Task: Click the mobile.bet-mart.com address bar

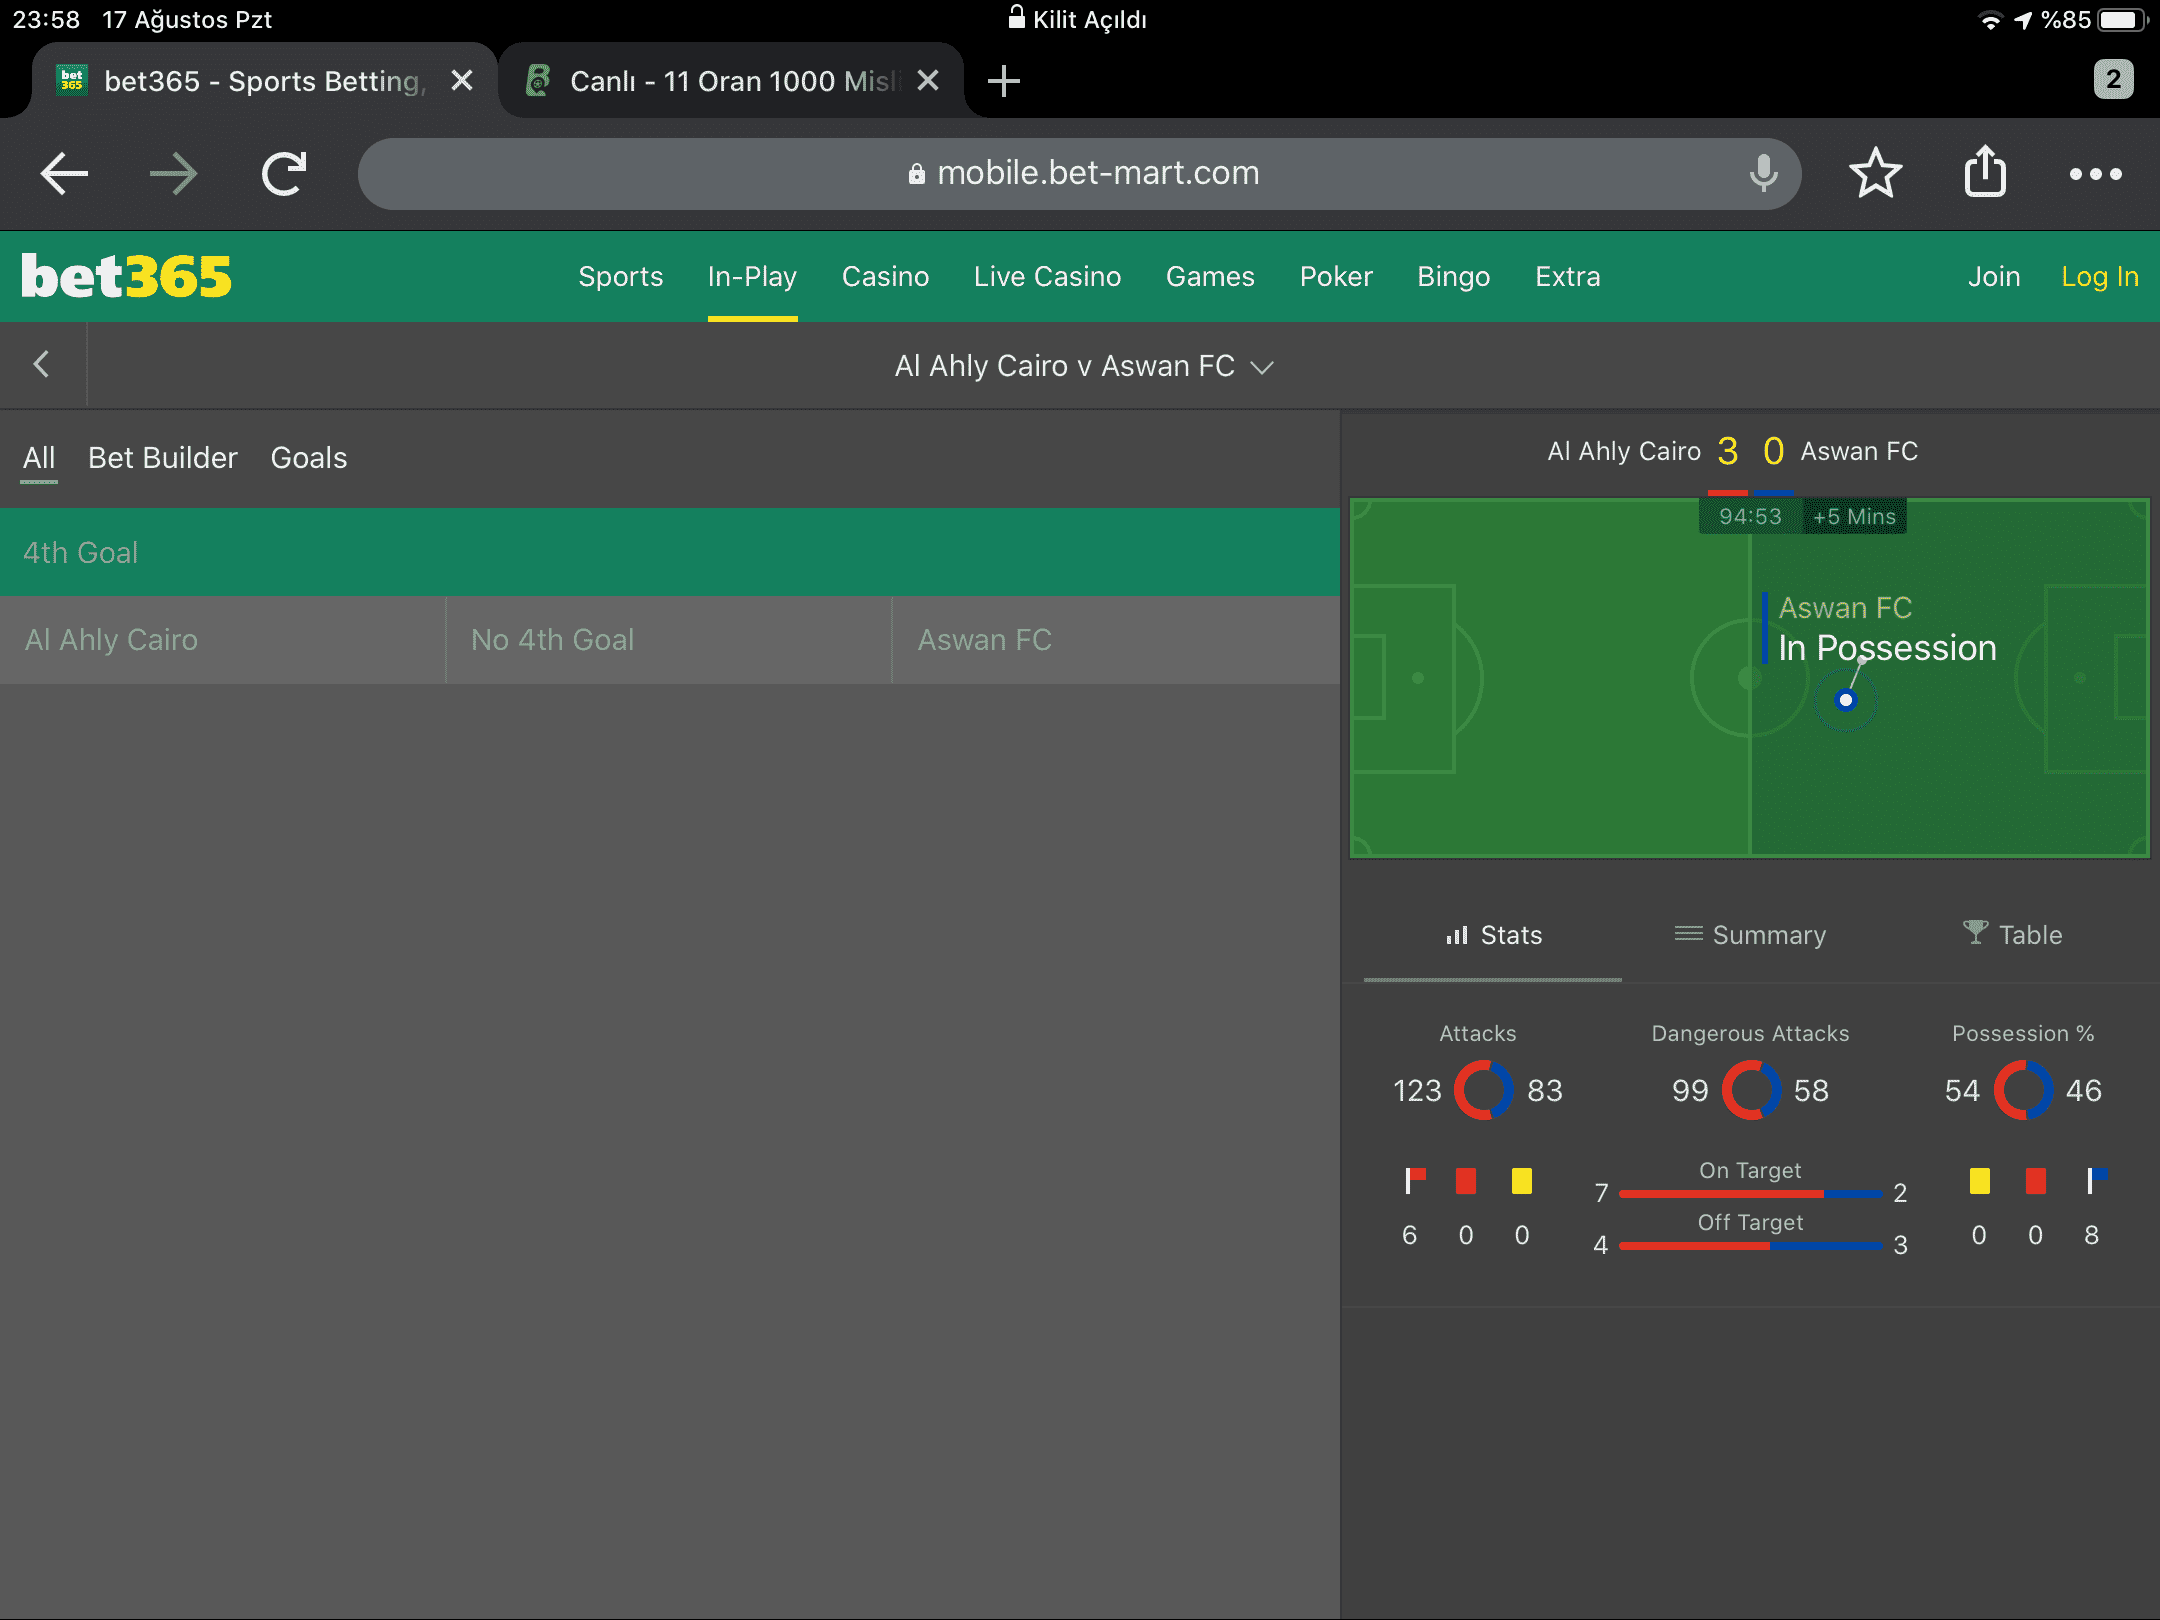Action: [1080, 174]
